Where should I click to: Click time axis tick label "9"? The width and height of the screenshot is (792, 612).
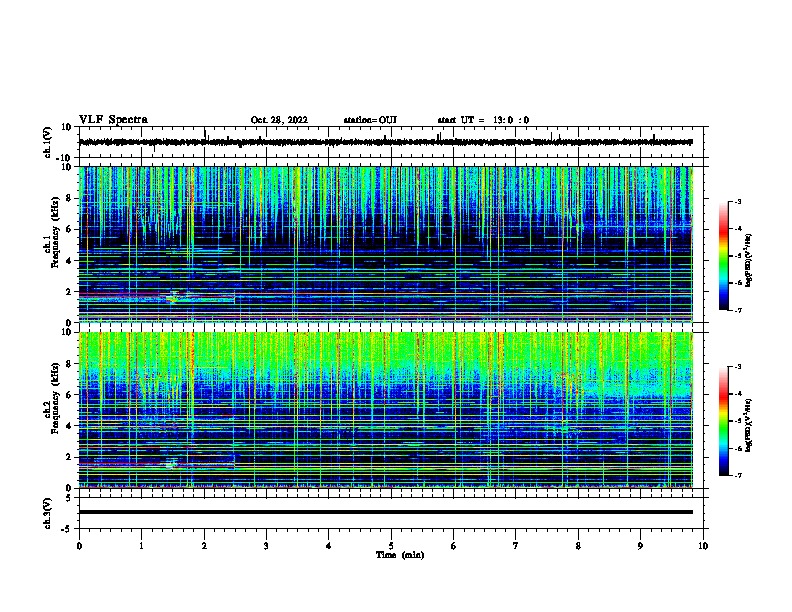(640, 546)
